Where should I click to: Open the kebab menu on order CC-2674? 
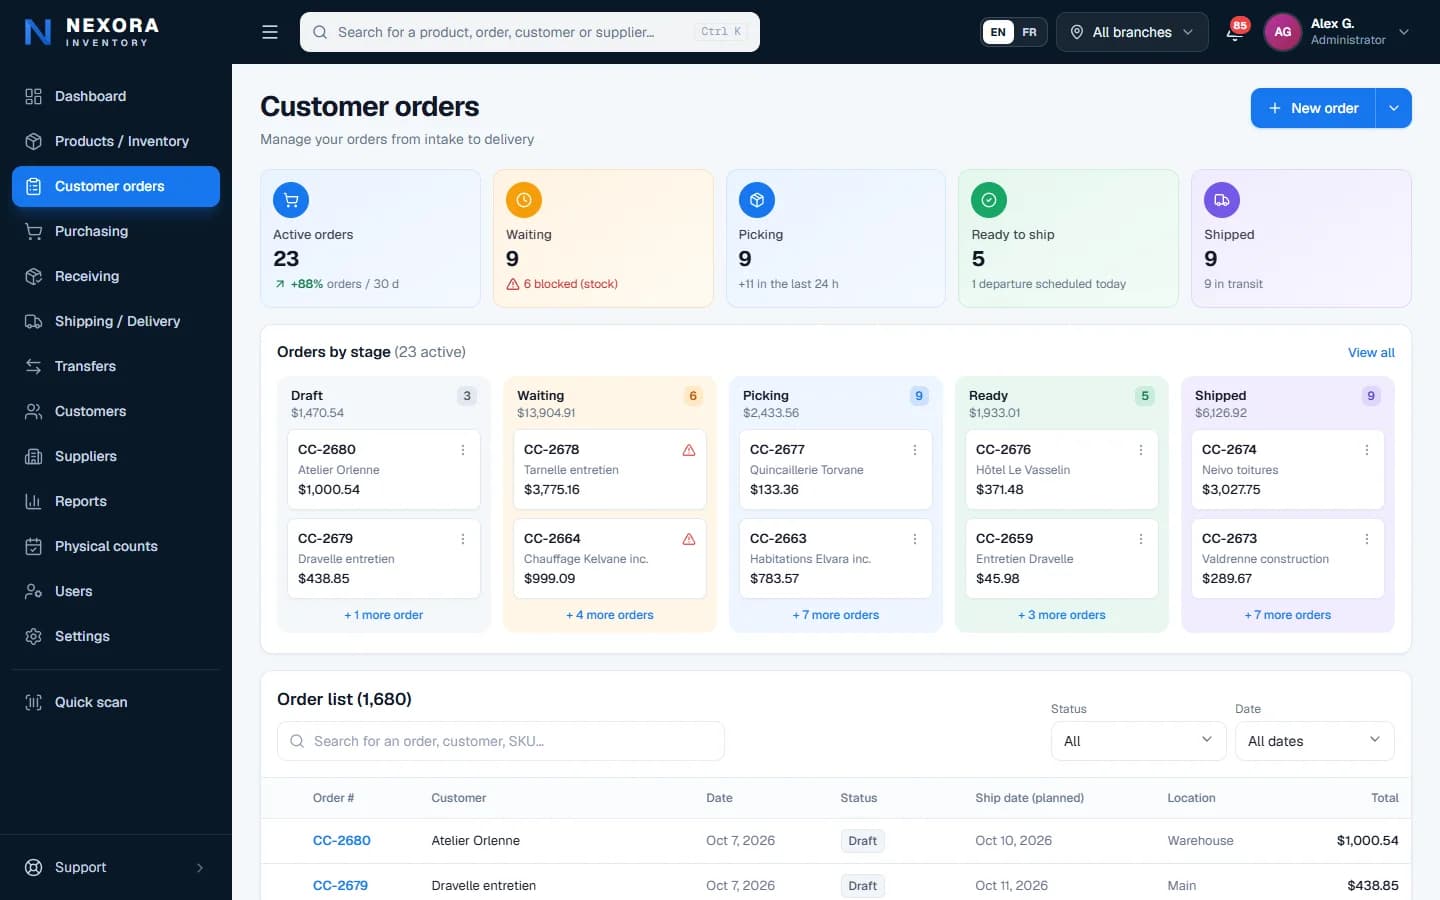(1367, 450)
